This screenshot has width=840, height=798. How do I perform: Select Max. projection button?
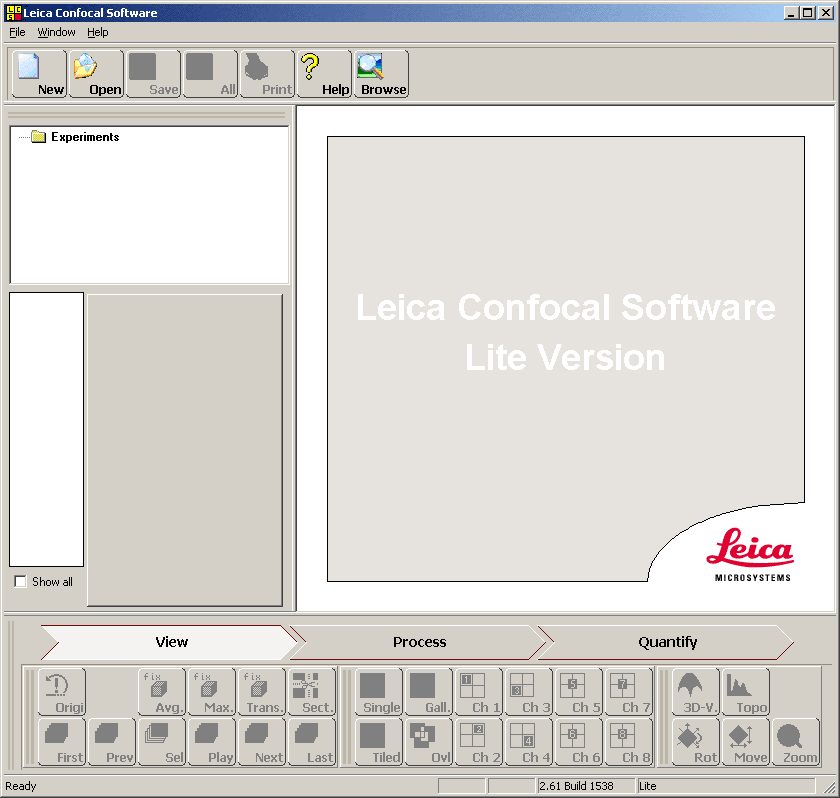(x=212, y=692)
